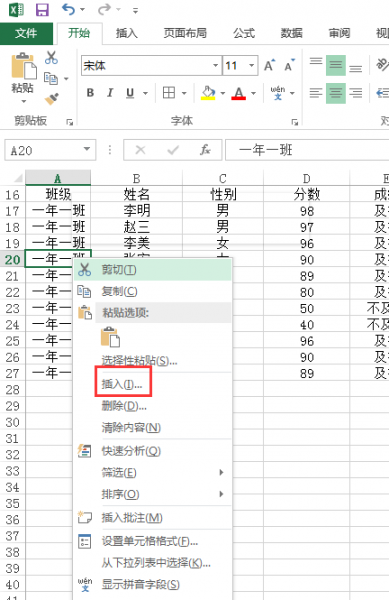Choose 插入批注(M) in context menu
The image size is (389, 600).
153,518
